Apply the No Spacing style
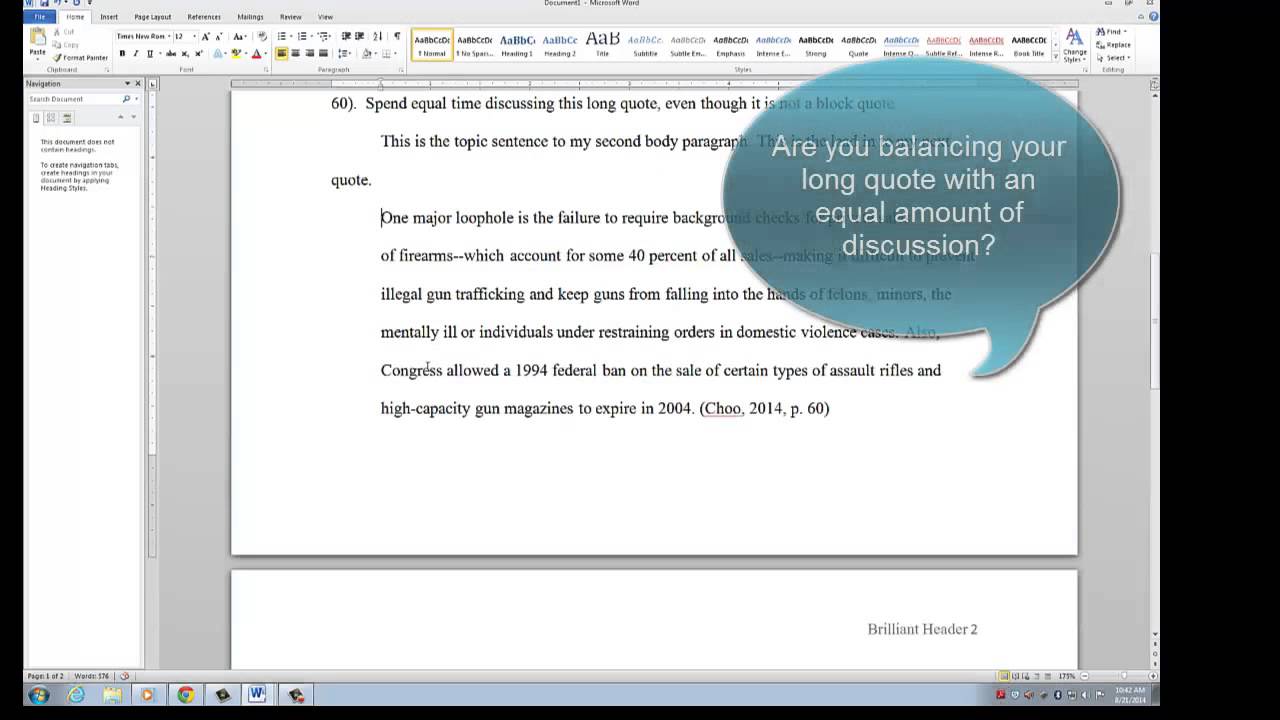Viewport: 1280px width, 720px height. click(475, 44)
